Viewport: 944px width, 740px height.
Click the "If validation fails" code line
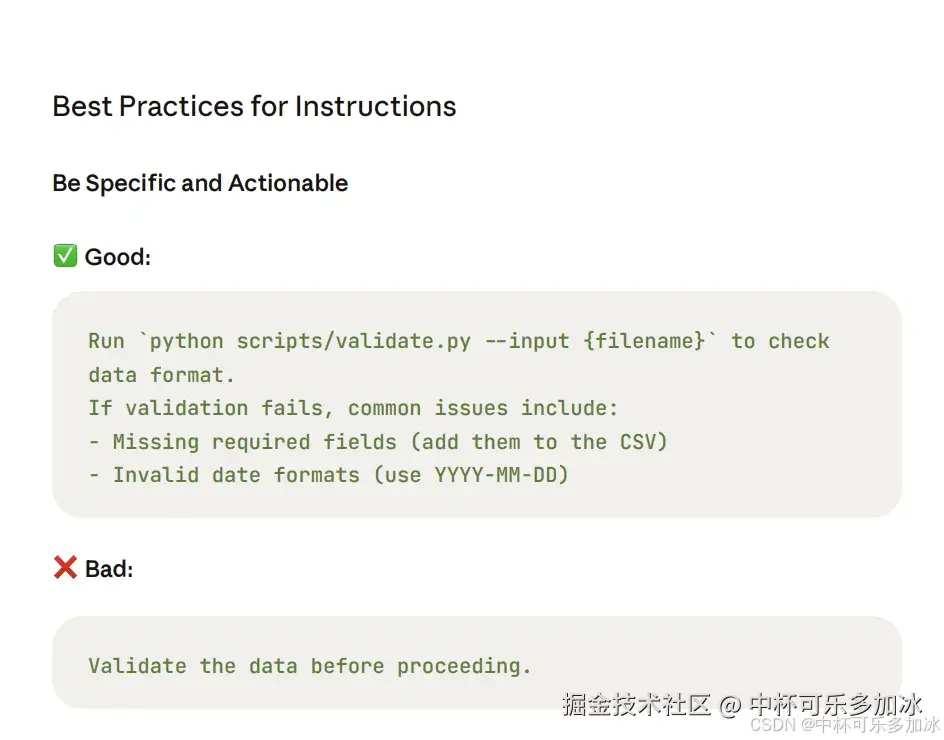[353, 408]
